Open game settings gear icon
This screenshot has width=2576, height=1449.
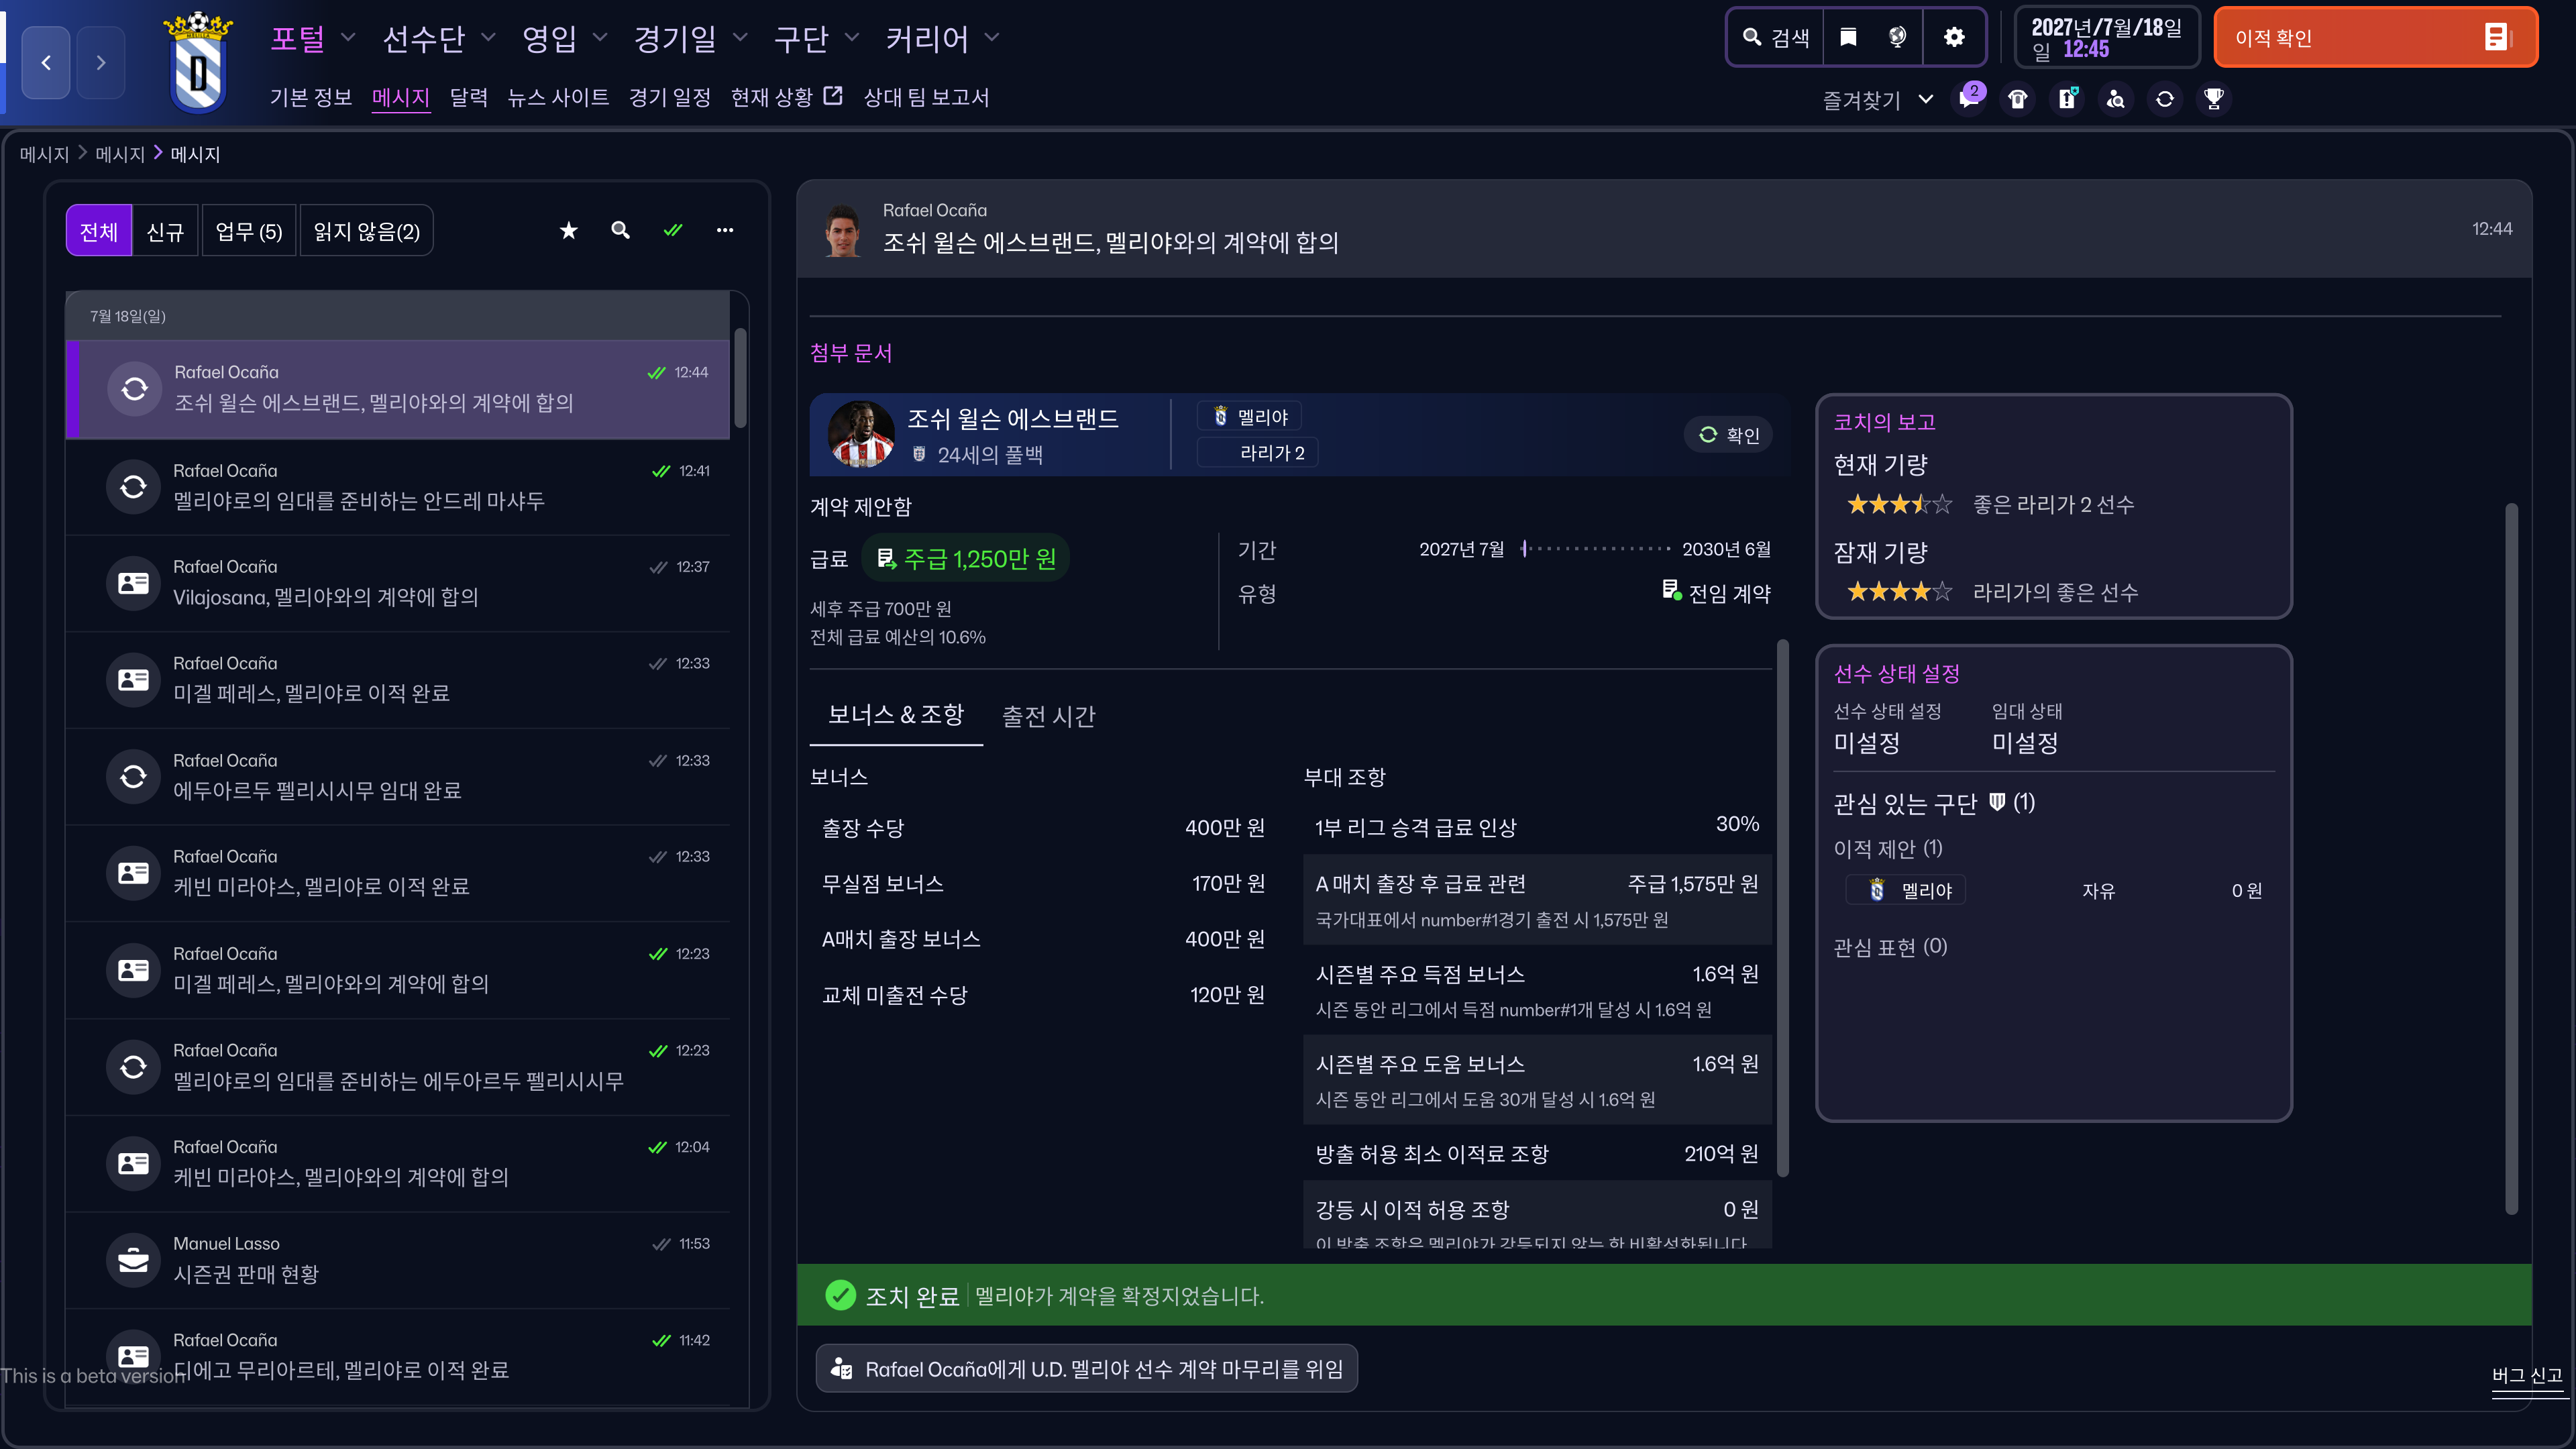pyautogui.click(x=1954, y=37)
